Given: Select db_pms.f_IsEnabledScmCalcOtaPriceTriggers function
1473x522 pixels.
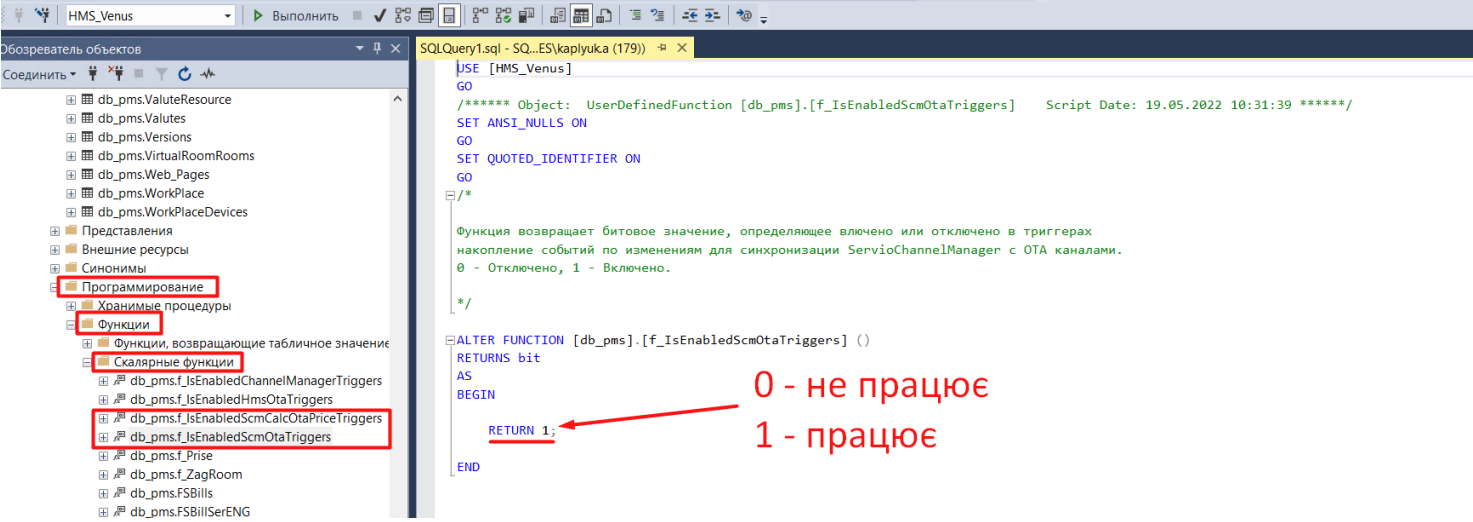Looking at the screenshot, I should pyautogui.click(x=255, y=418).
